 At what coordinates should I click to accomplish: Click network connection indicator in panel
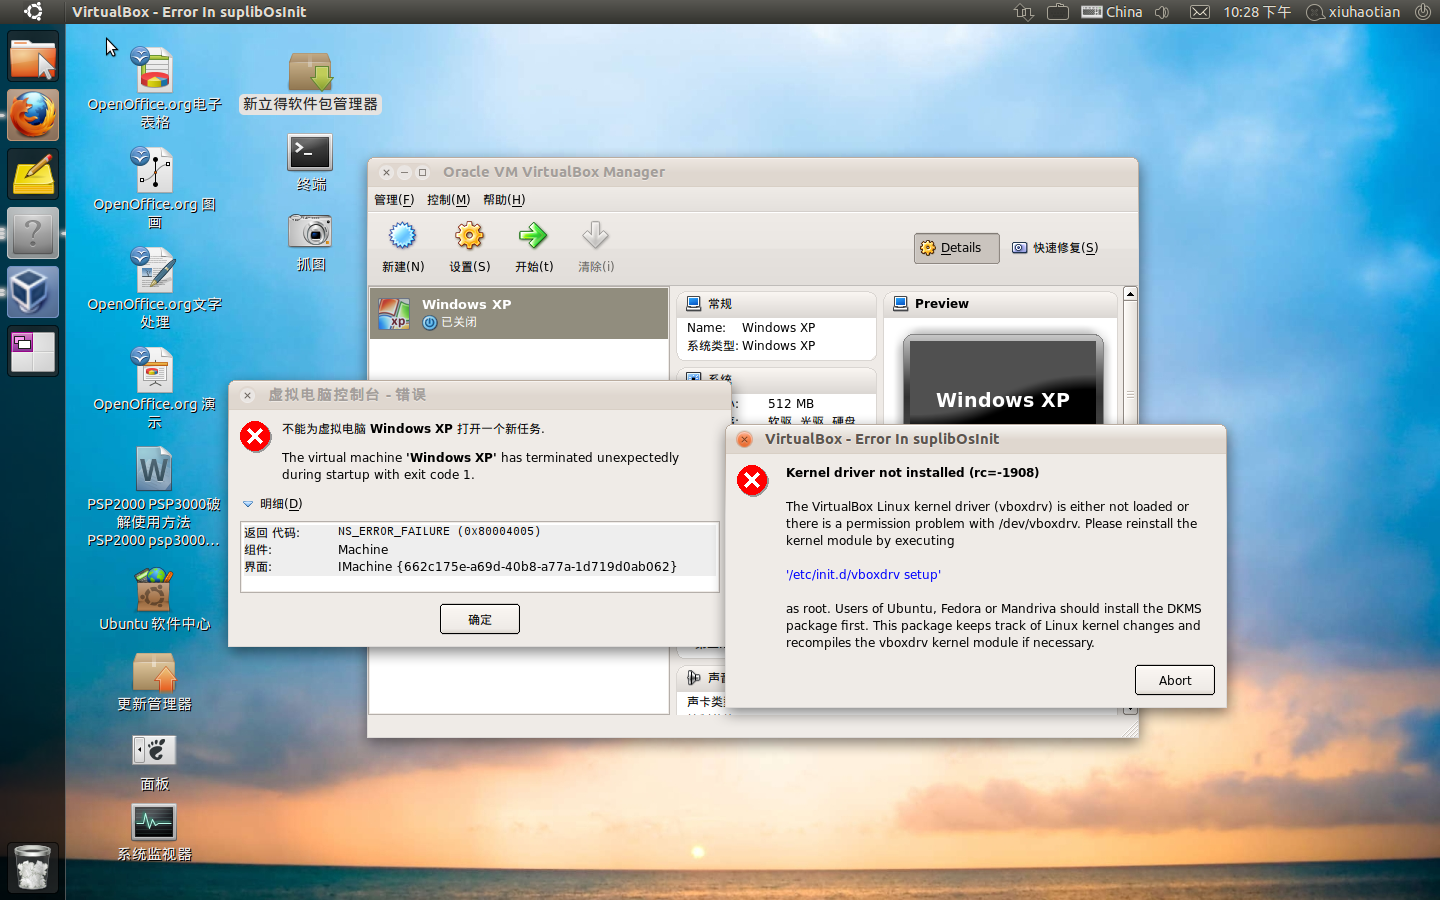click(x=1024, y=12)
